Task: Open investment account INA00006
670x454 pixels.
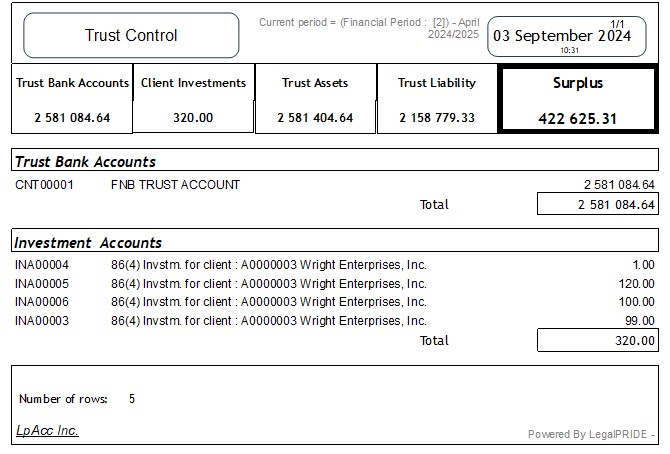Action: pyautogui.click(x=42, y=302)
